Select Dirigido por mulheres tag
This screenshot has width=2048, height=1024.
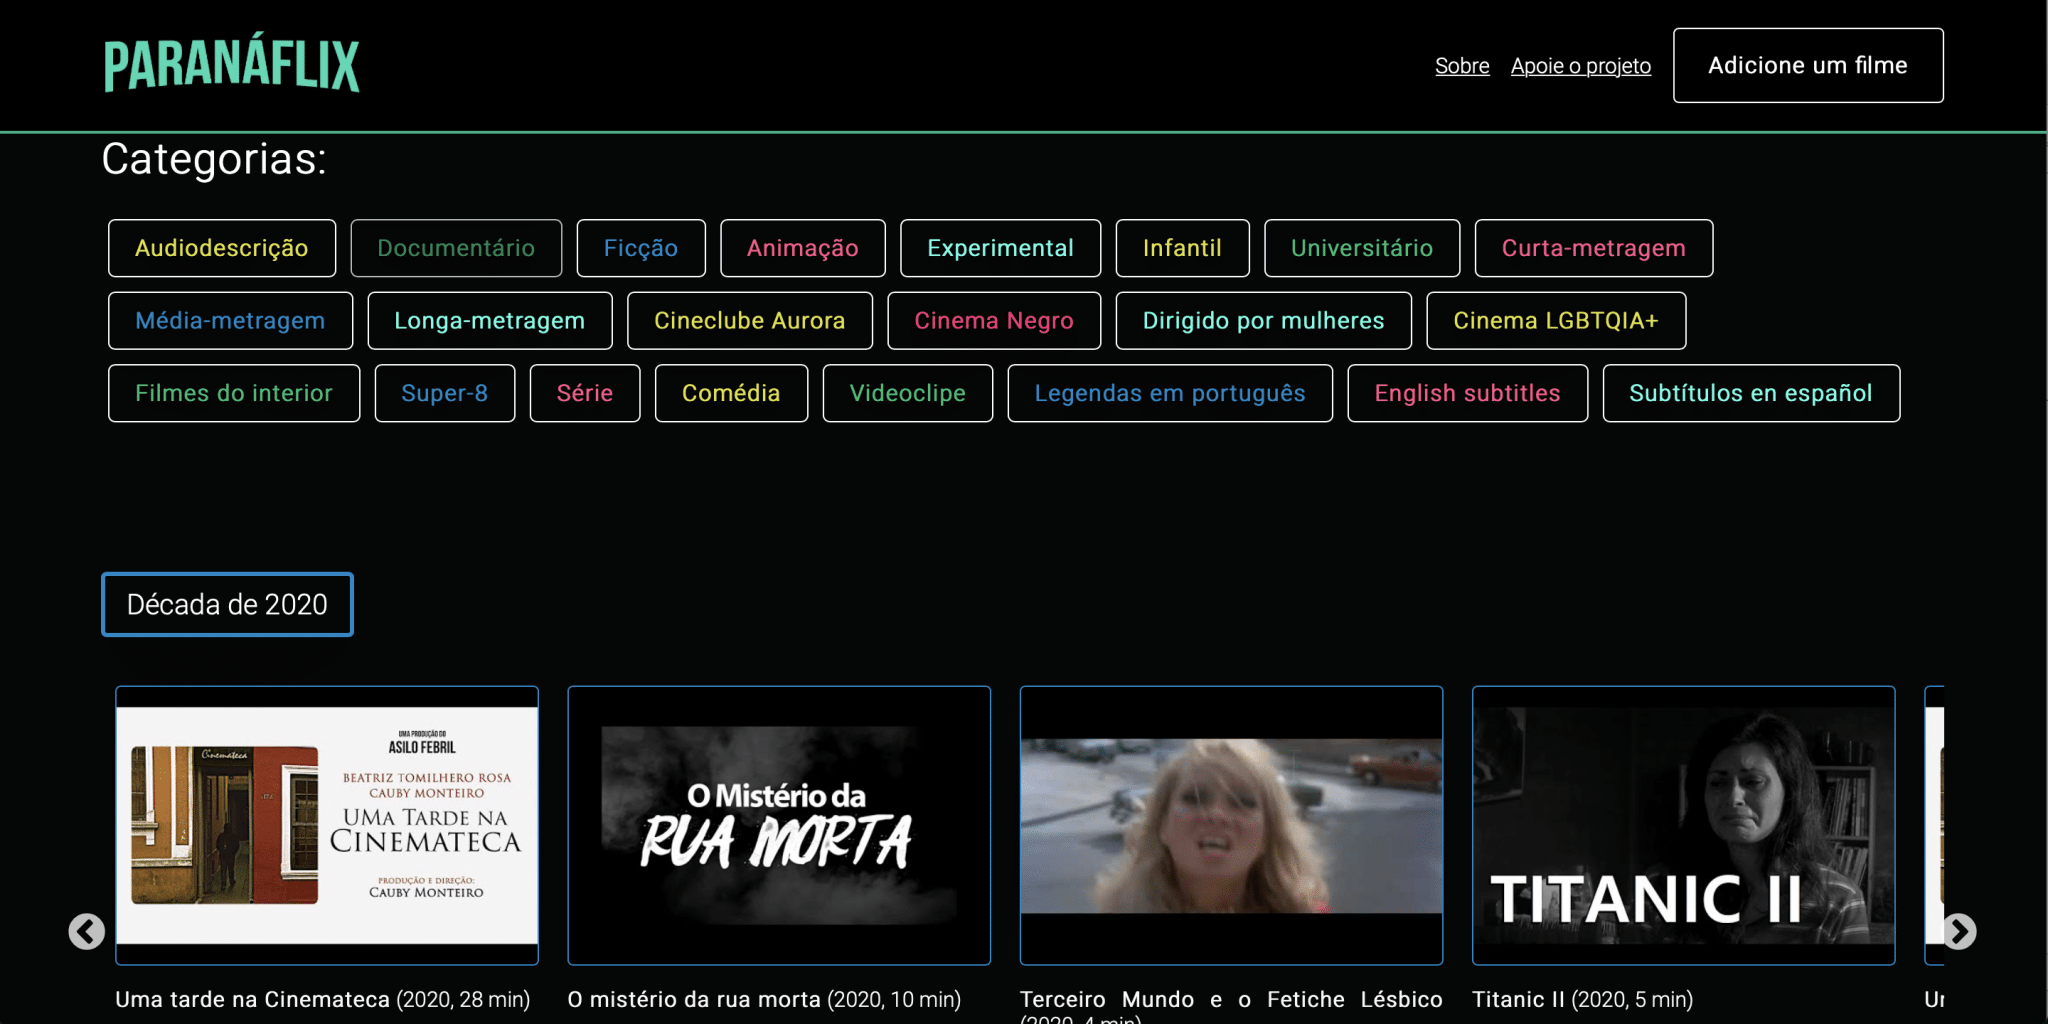tap(1264, 321)
